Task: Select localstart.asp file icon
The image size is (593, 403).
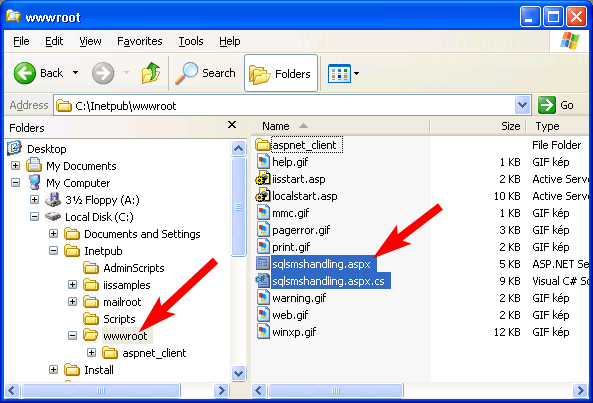Action: coord(263,196)
